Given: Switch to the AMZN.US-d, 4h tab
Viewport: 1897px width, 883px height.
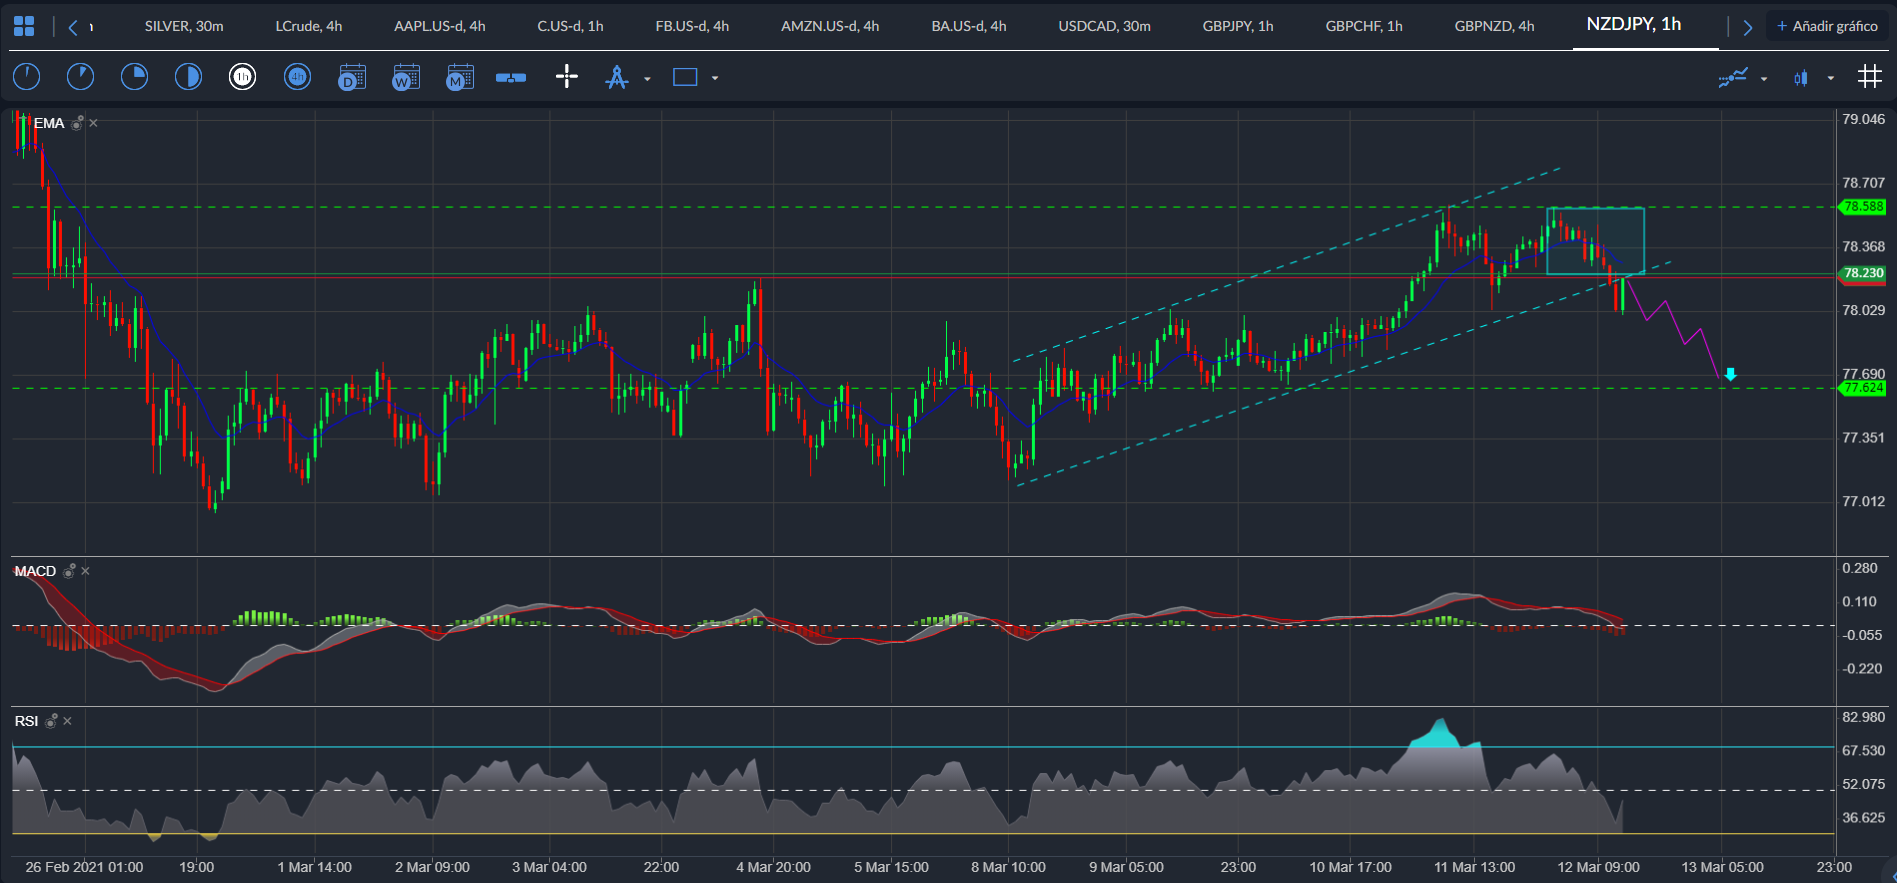Looking at the screenshot, I should click(830, 26).
